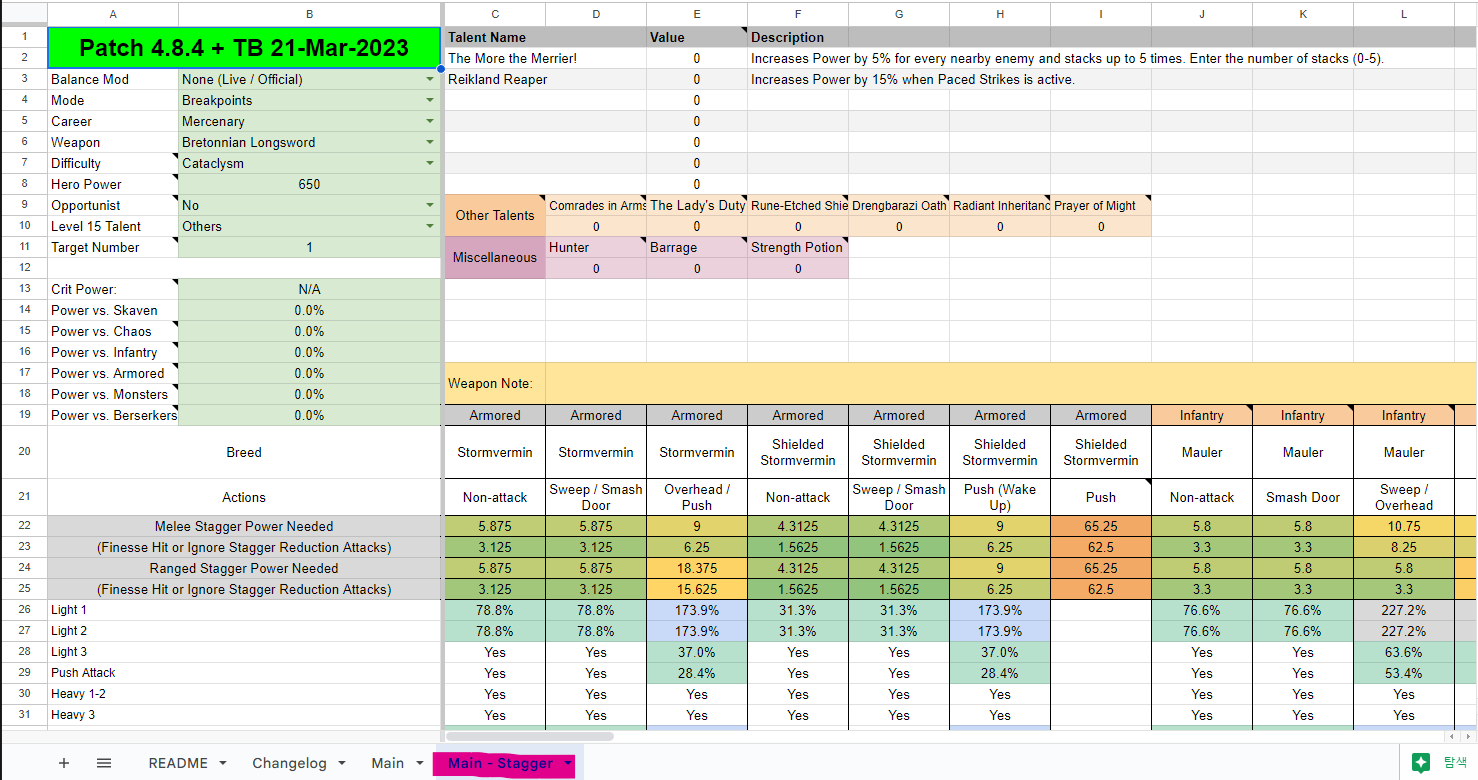The image size is (1478, 780).
Task: Click the Comrades in Arms header cell
Action: pyautogui.click(x=596, y=205)
